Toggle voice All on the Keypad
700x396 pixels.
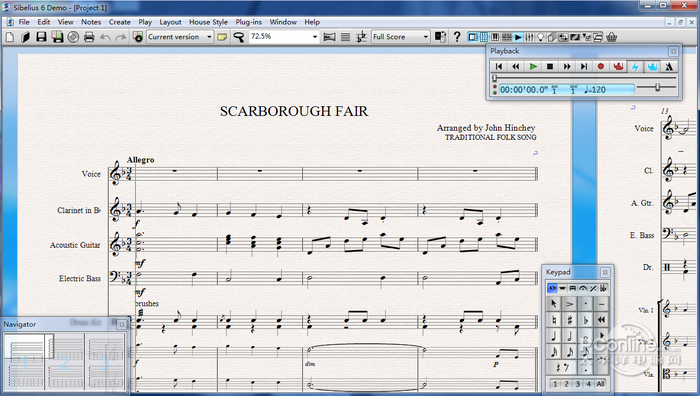point(600,384)
